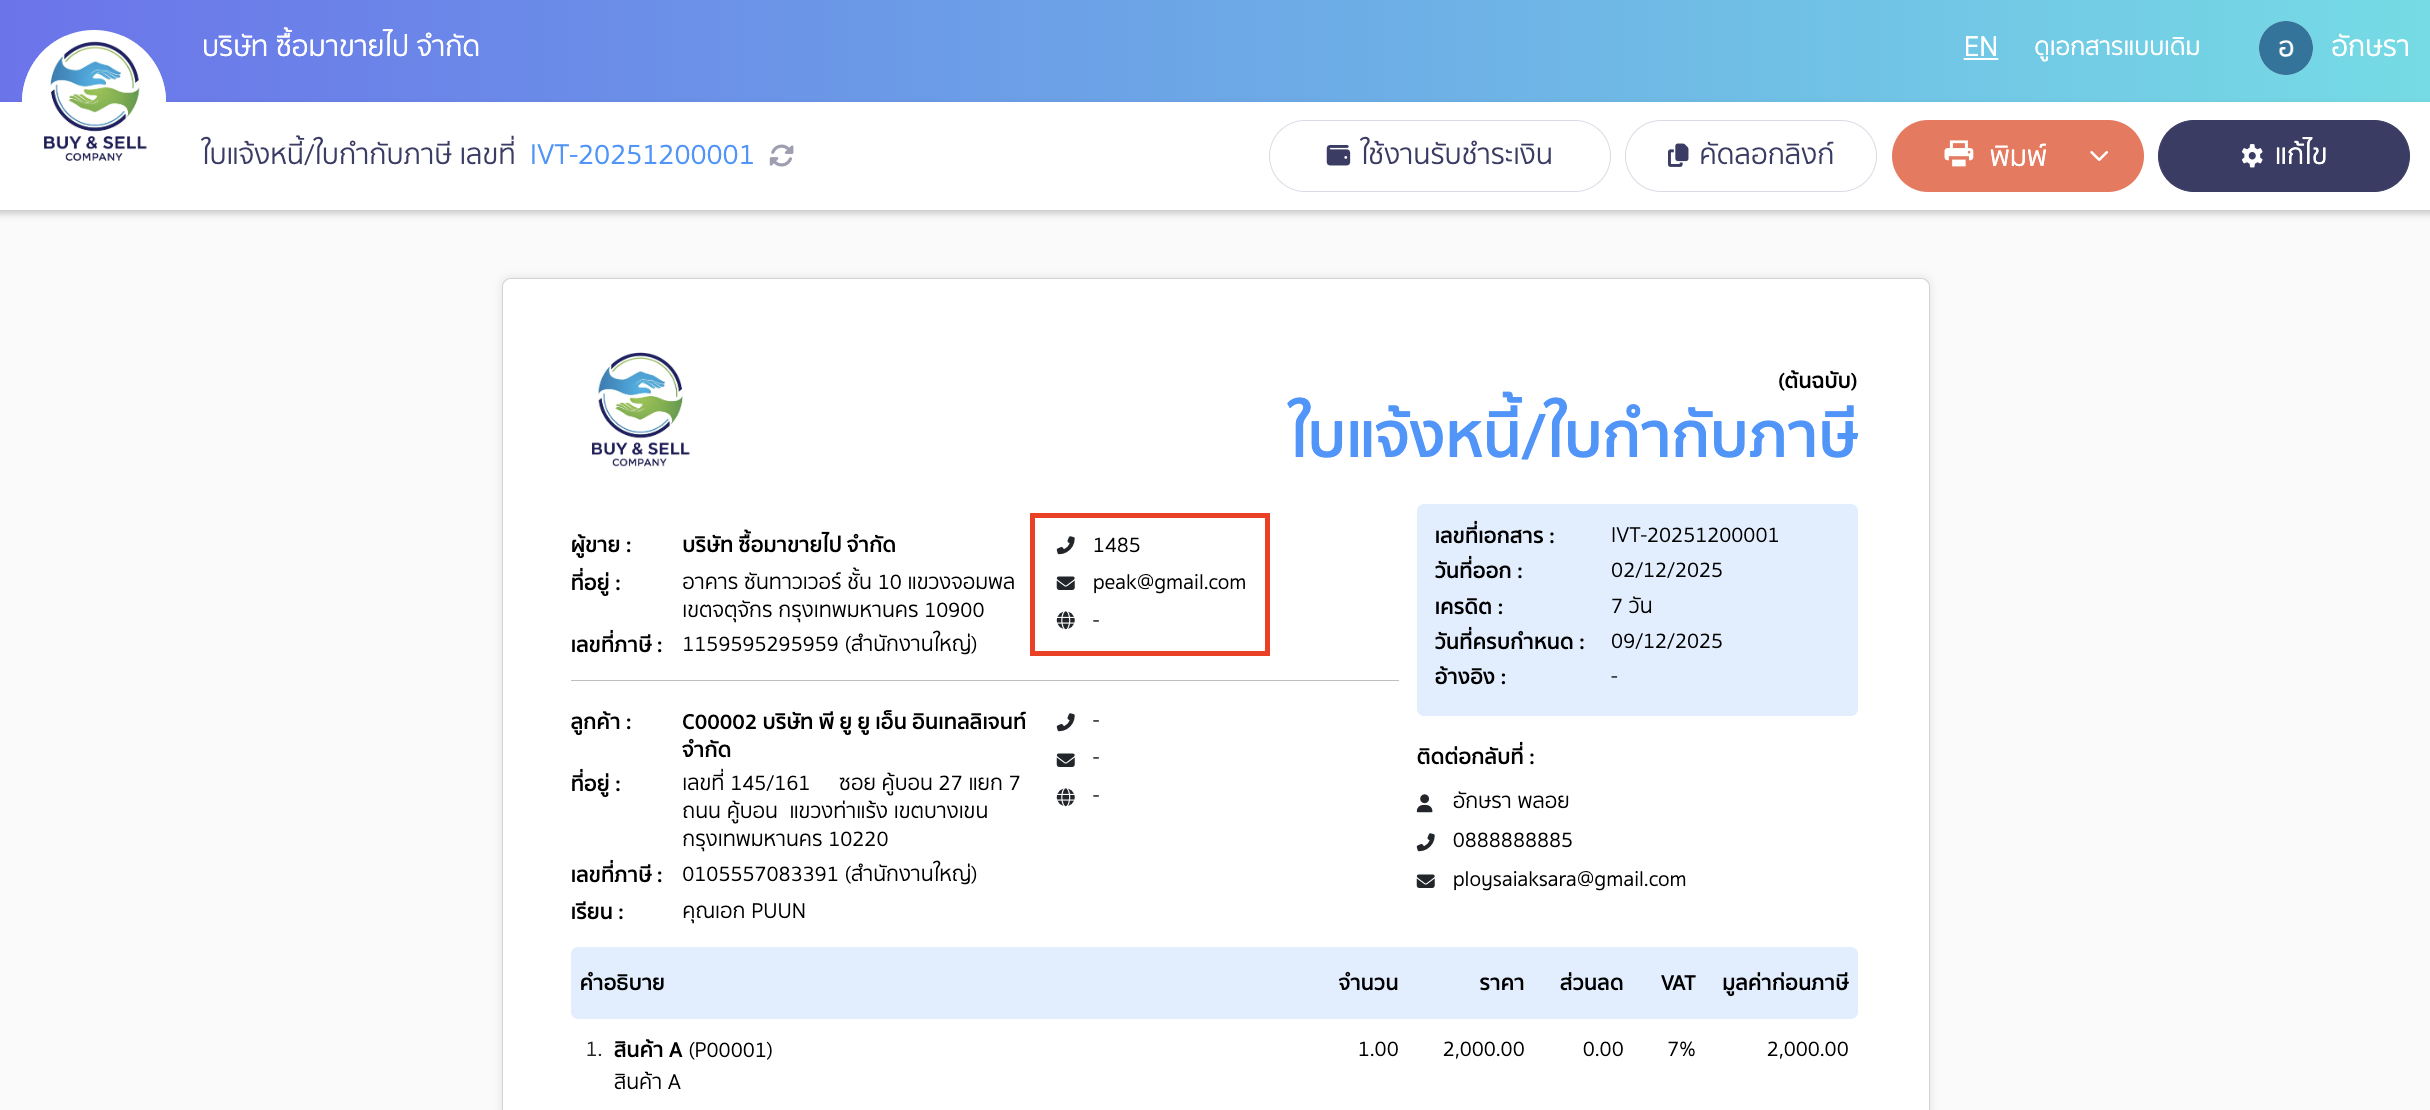Open document link IVT-20251200001
The height and width of the screenshot is (1110, 2430).
point(640,155)
